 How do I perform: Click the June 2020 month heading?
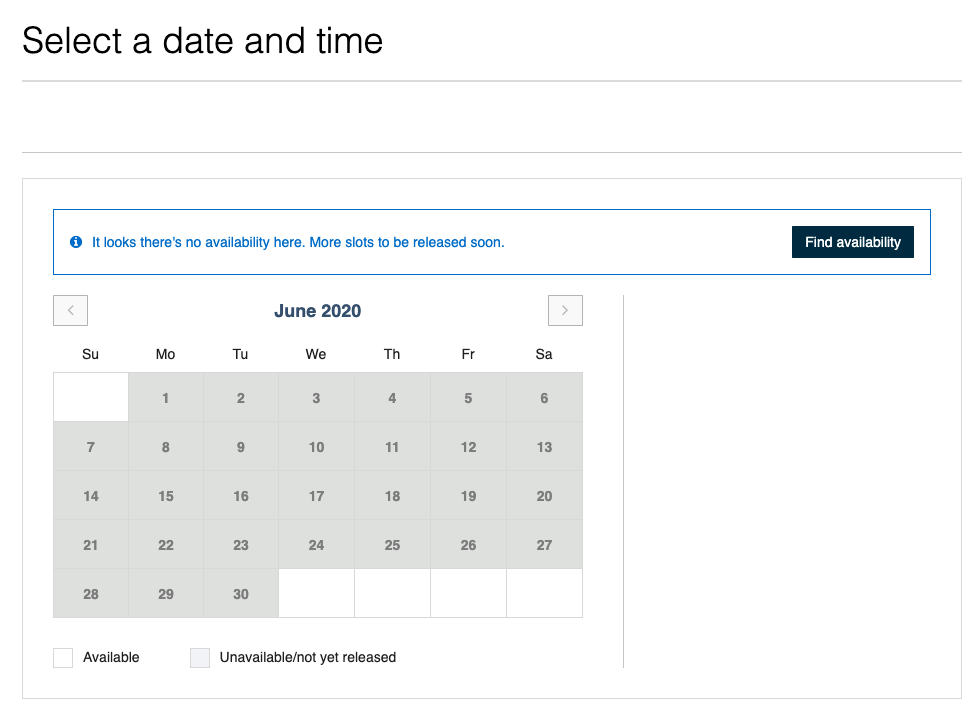click(318, 311)
